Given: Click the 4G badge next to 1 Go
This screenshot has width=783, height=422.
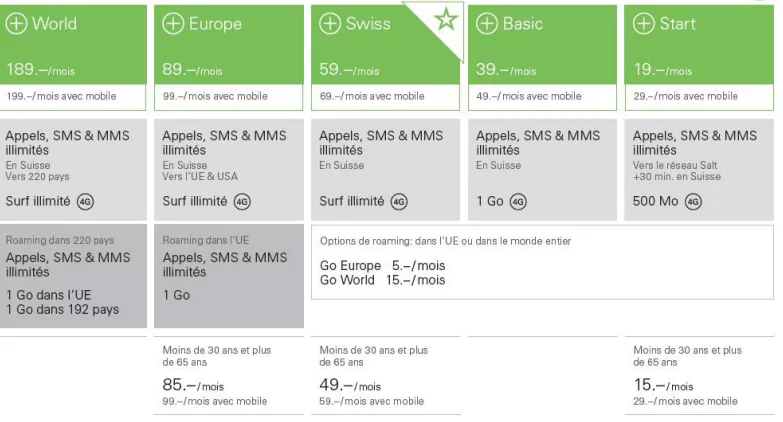Looking at the screenshot, I should [x=518, y=201].
